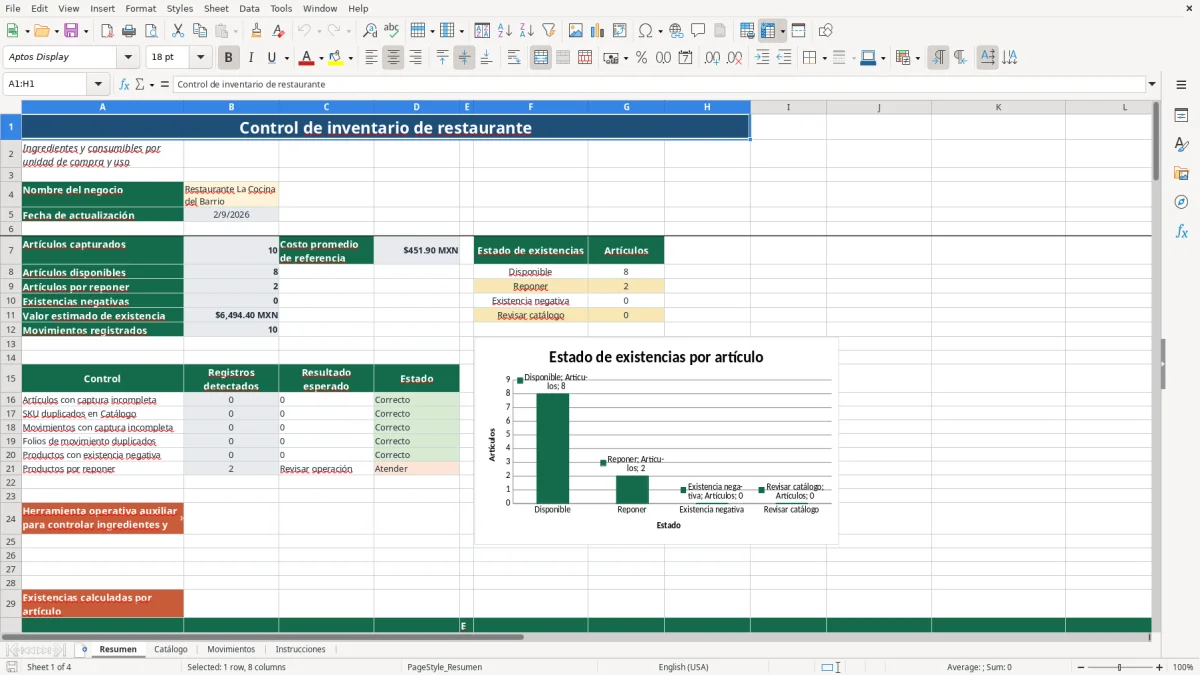Open the sidebar Gallery panel
This screenshot has width=1200, height=675.
tap(1181, 173)
